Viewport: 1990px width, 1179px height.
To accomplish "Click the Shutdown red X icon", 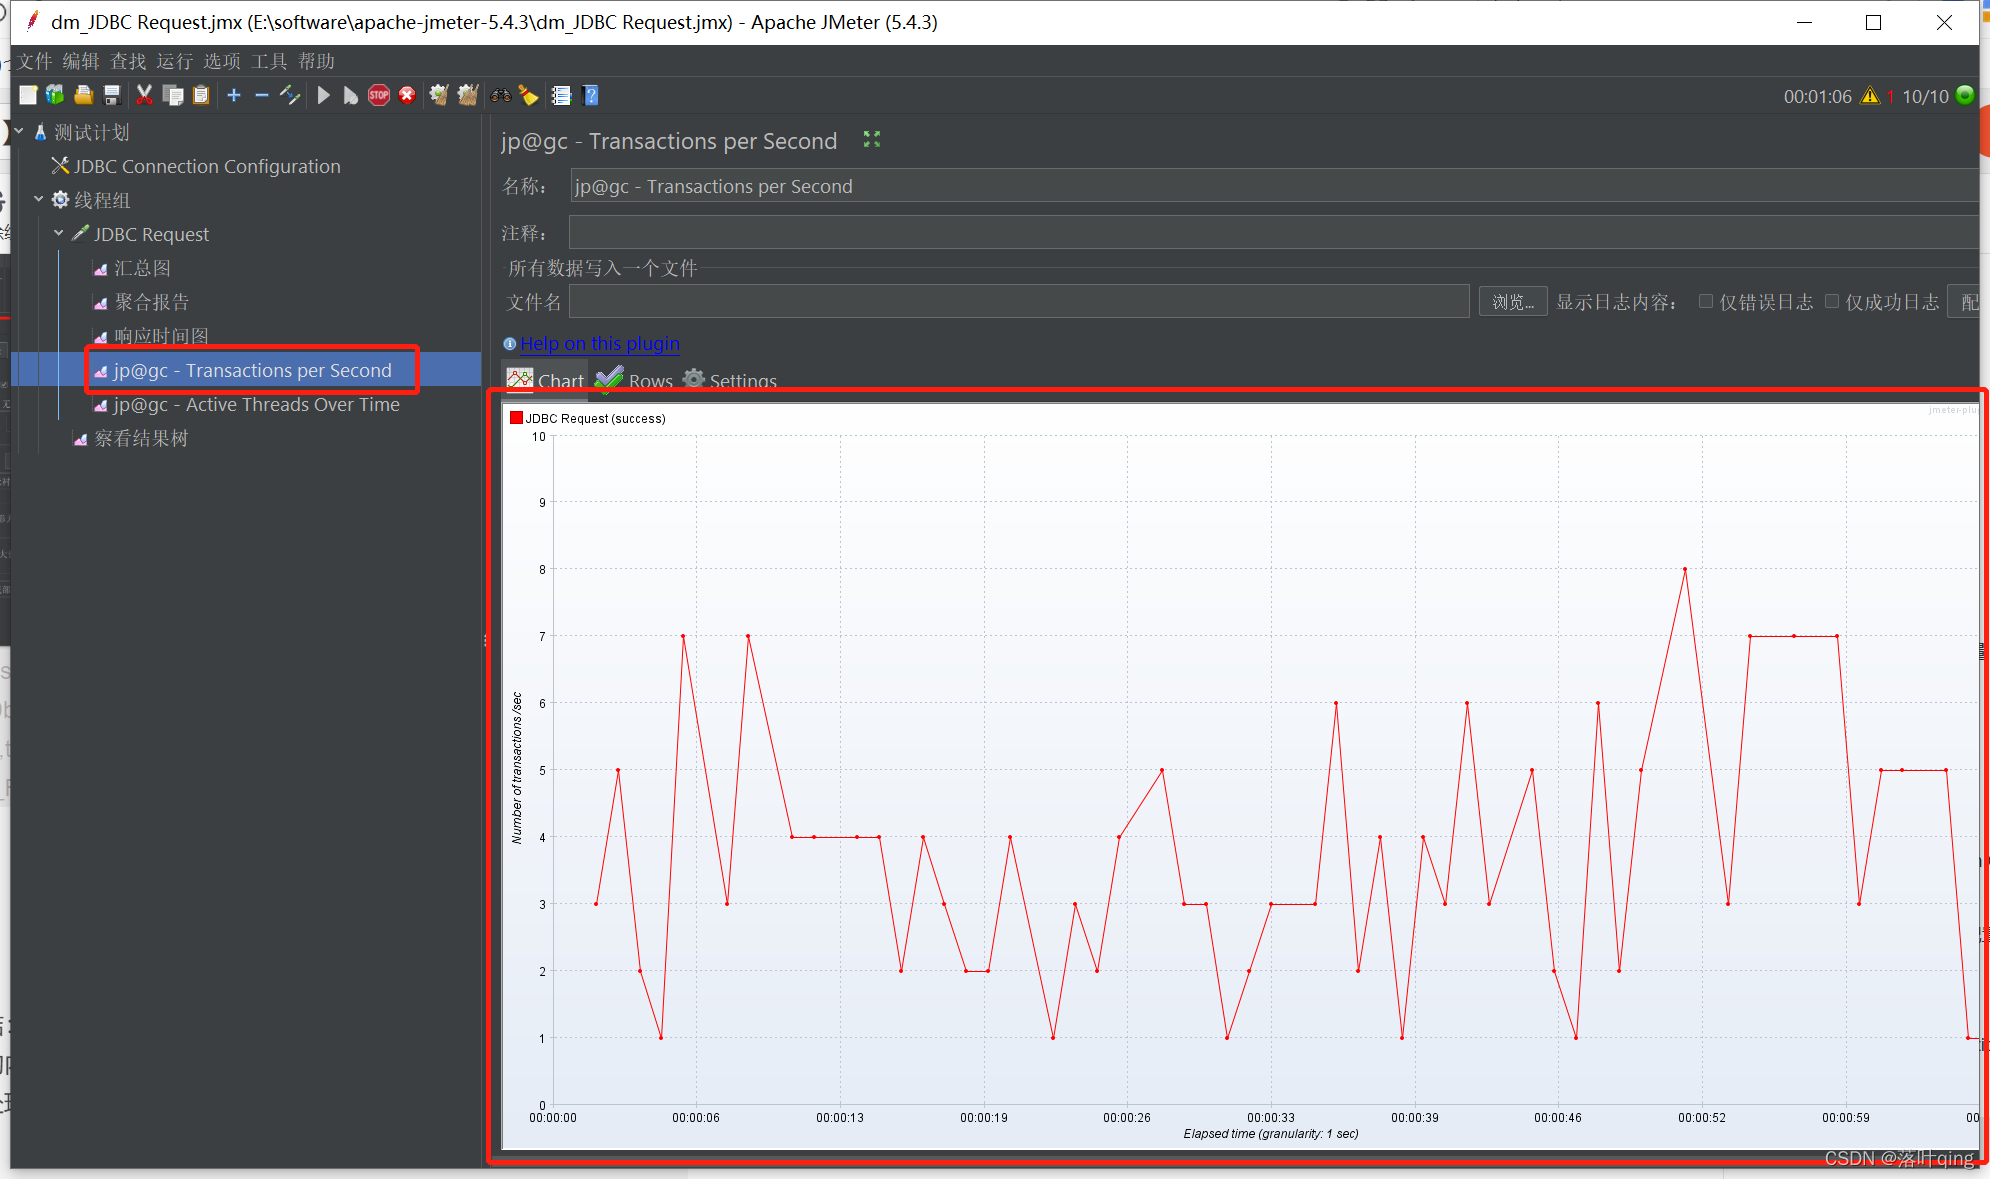I will coord(407,96).
